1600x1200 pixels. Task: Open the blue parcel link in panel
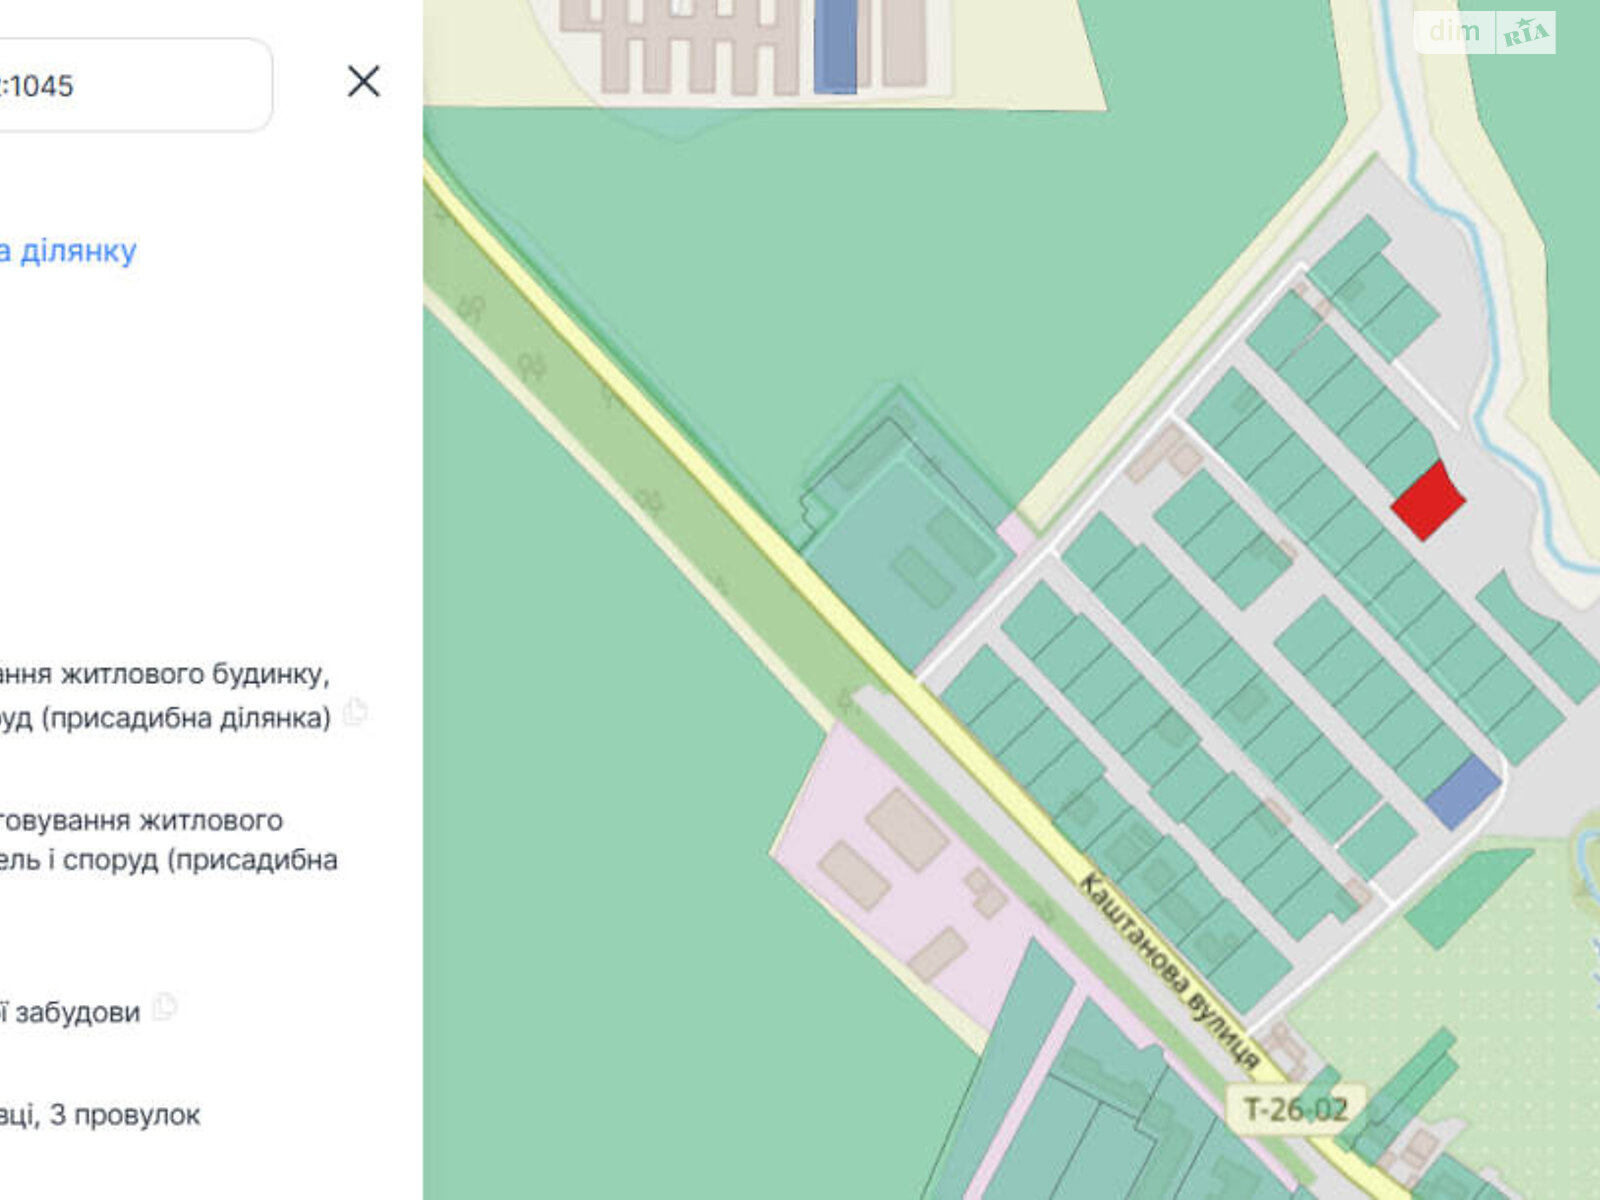tap(70, 251)
